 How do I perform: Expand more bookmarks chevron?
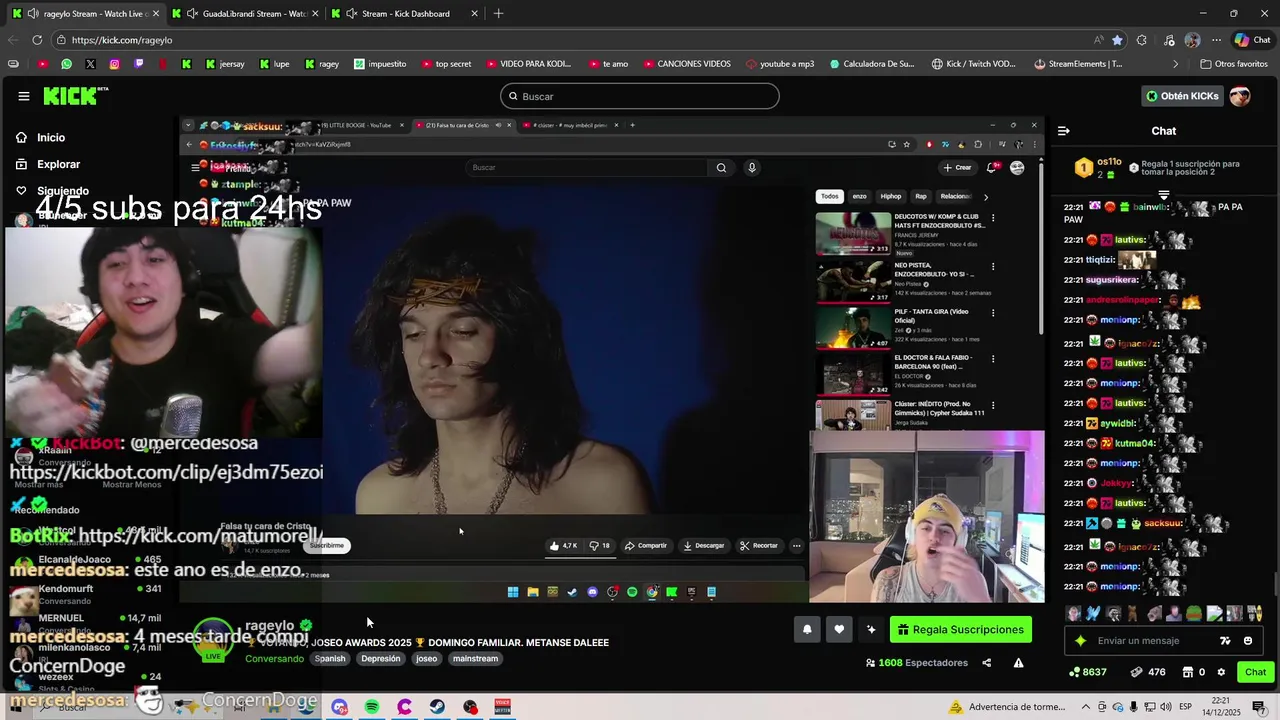1176,64
